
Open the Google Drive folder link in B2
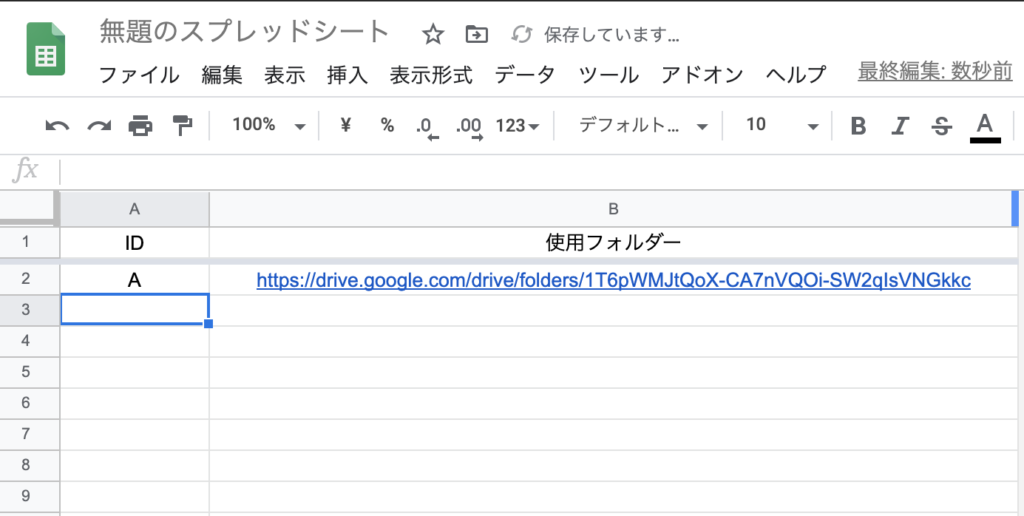(613, 281)
